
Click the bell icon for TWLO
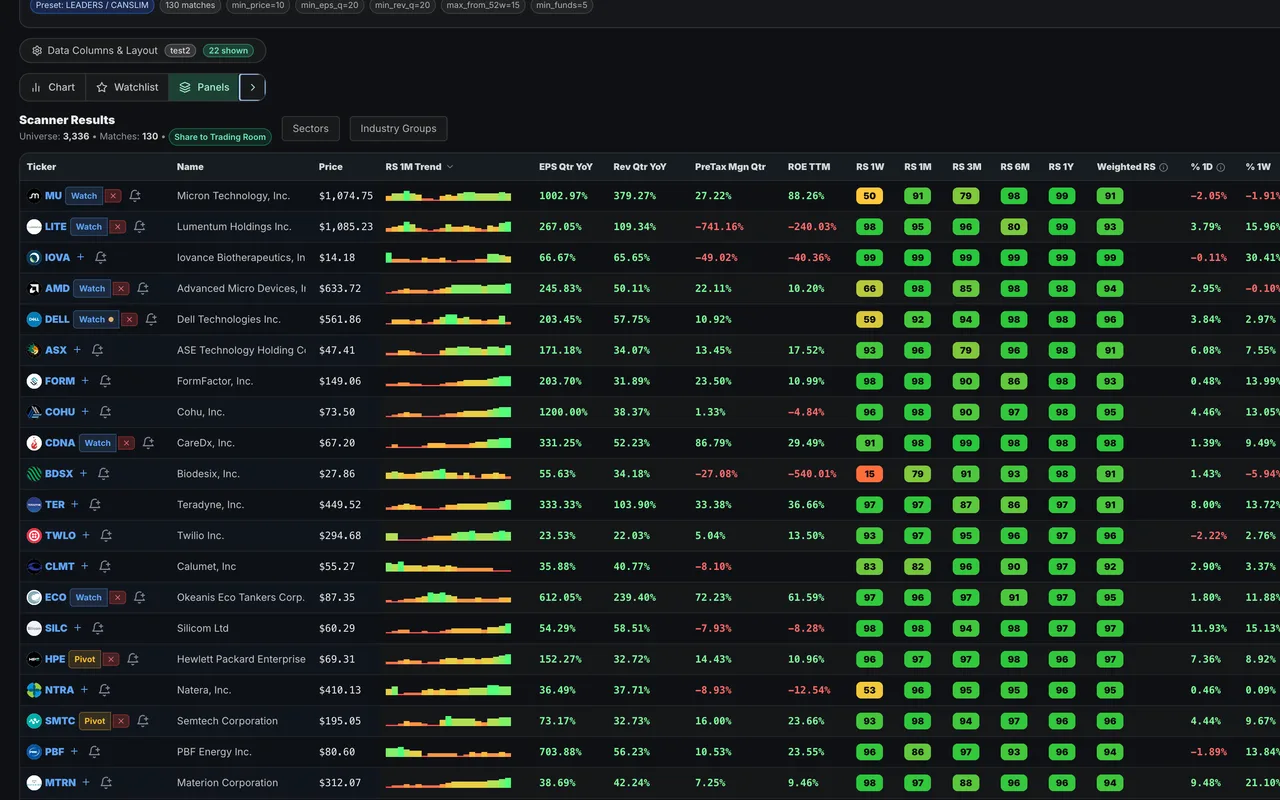[x=106, y=536]
